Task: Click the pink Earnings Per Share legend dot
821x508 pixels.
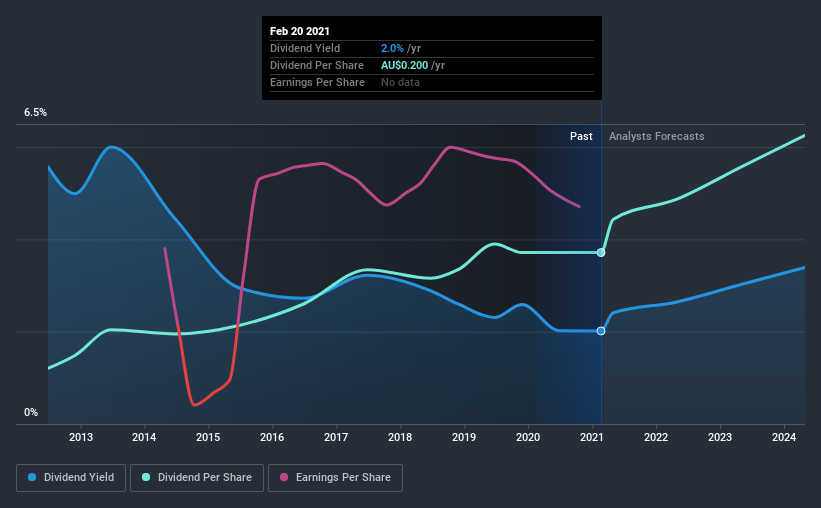Action: [284, 477]
